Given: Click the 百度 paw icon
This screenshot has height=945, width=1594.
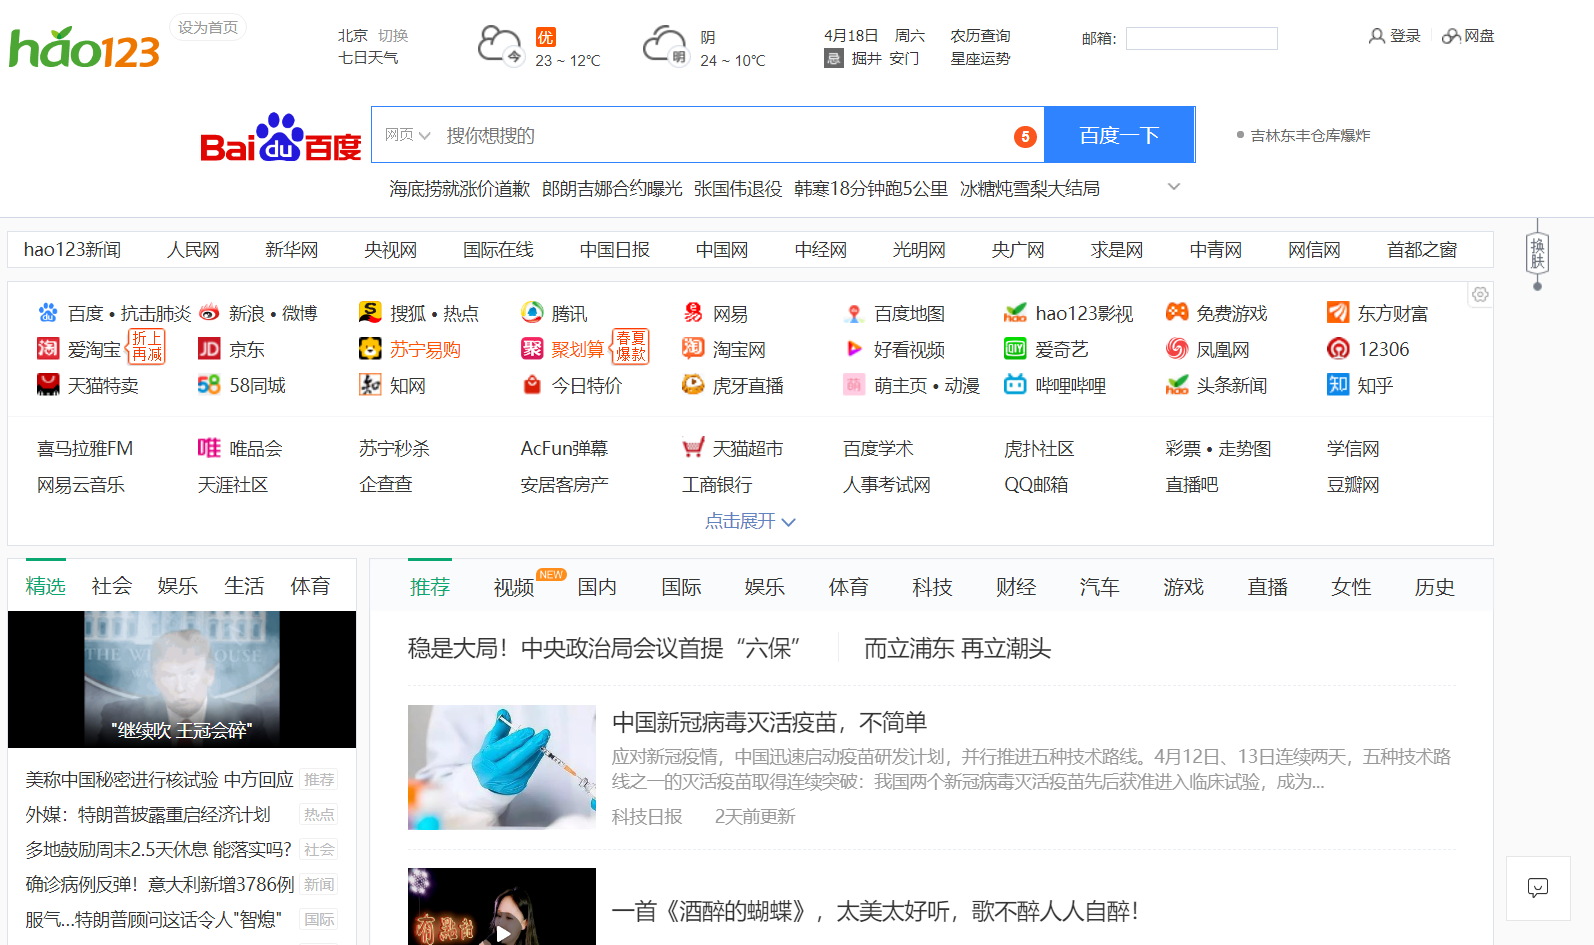Looking at the screenshot, I should click(x=48, y=313).
